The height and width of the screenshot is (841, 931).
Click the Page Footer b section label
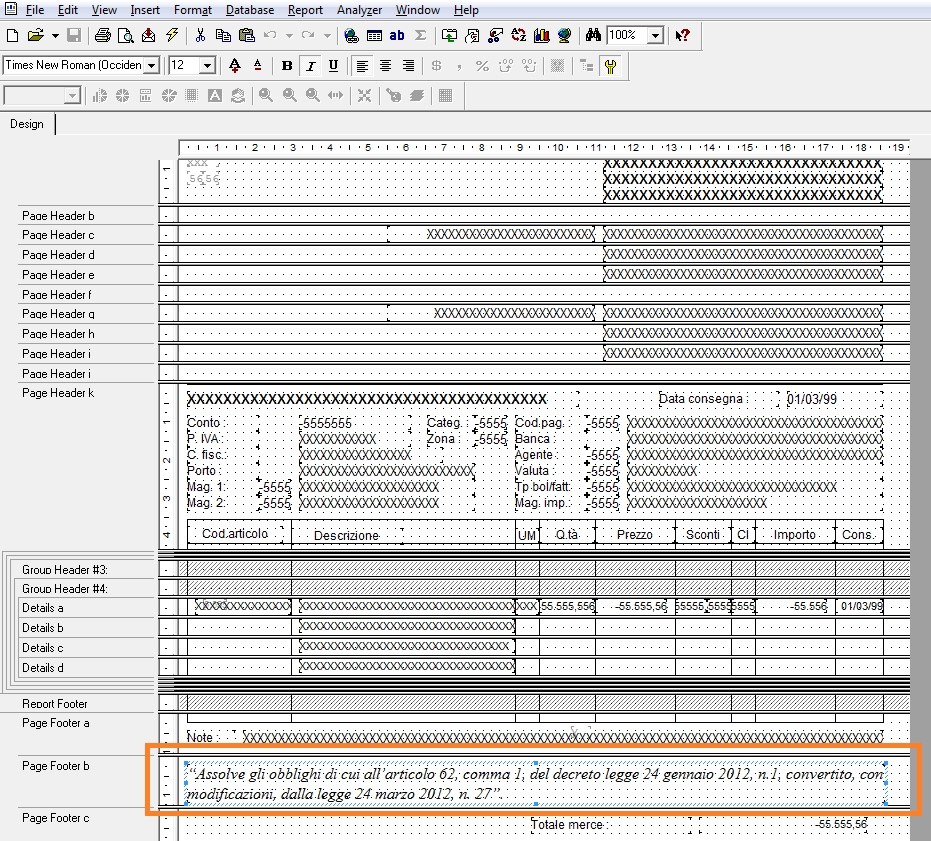point(56,766)
